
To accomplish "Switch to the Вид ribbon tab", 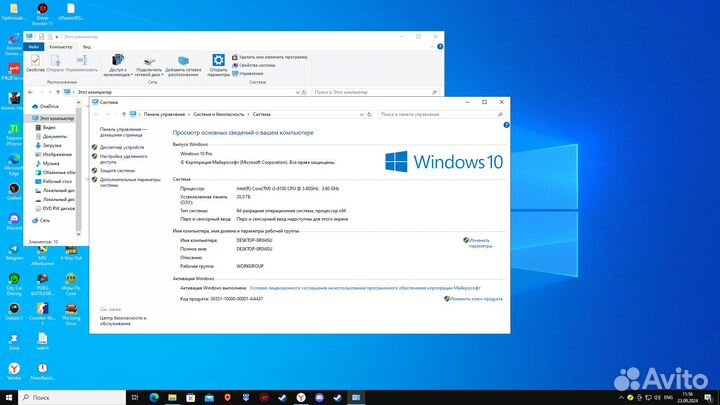I will click(87, 47).
